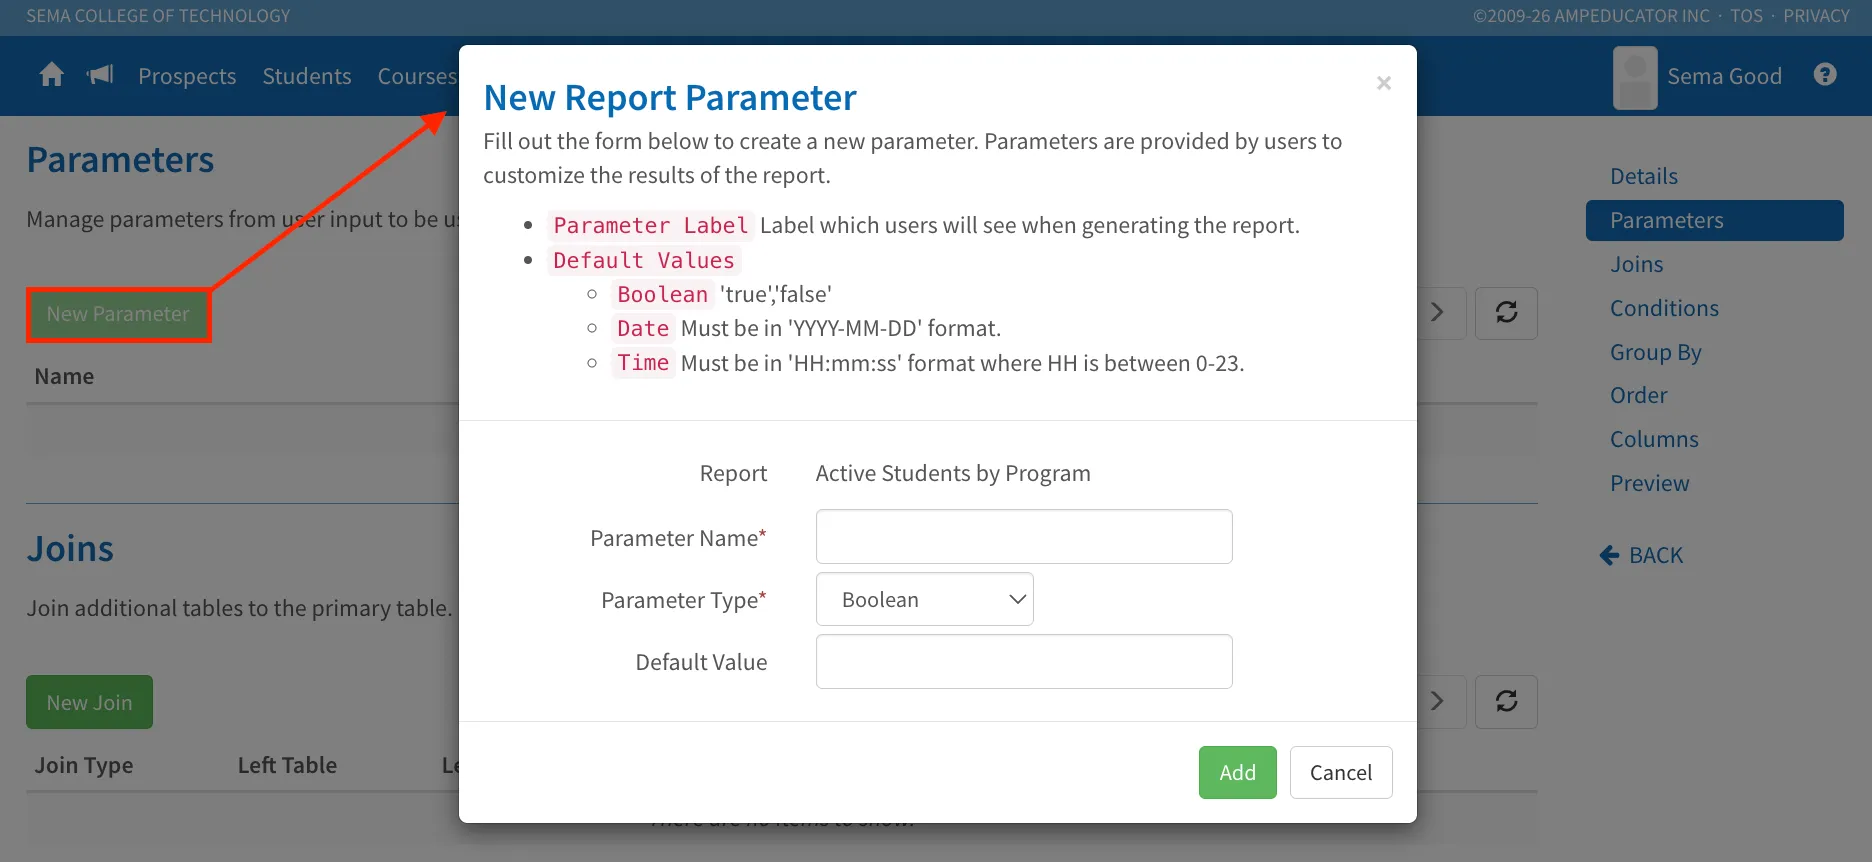Cancel the parameter dialog
1872x862 pixels.
1340,772
